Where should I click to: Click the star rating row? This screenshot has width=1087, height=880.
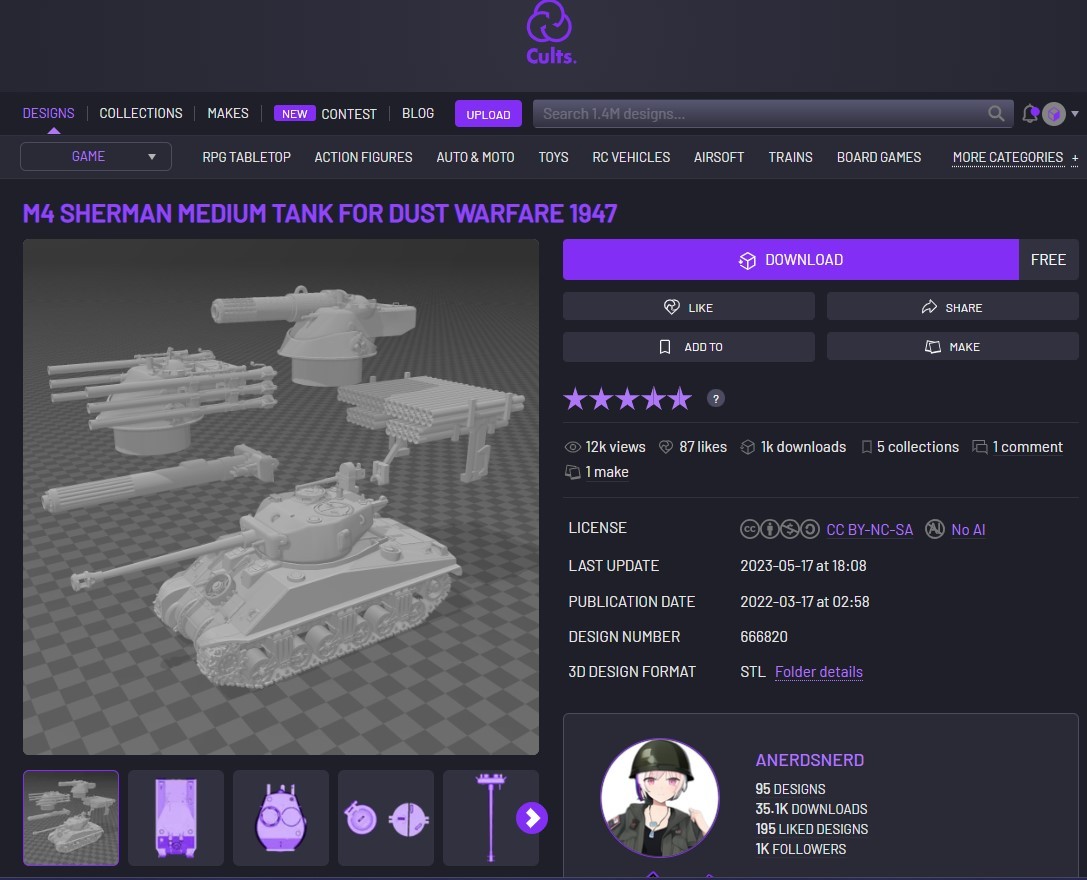[627, 399]
